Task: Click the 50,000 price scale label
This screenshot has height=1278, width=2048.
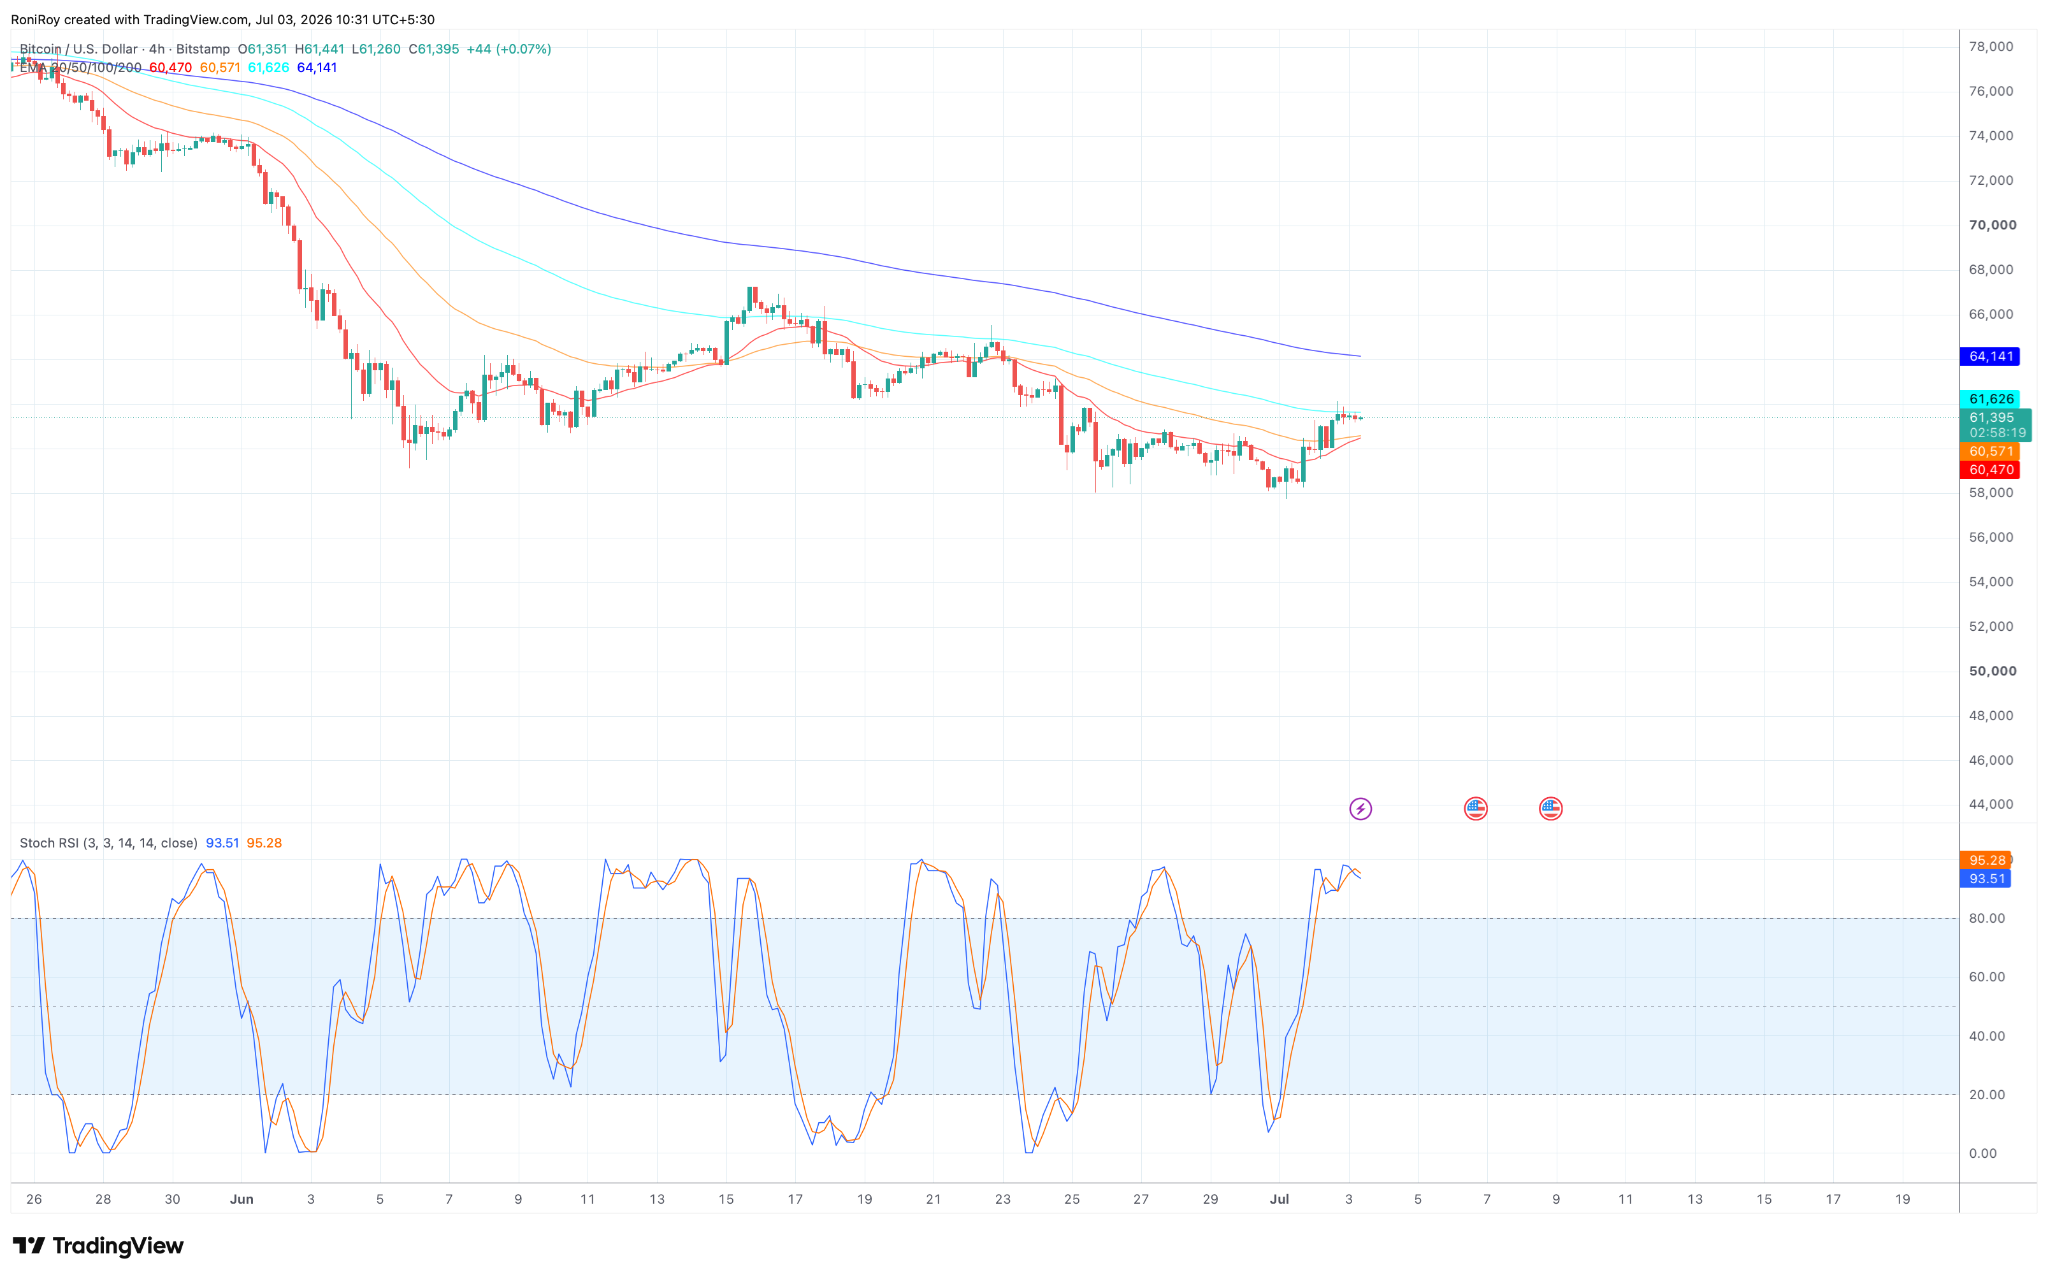Action: [1993, 671]
